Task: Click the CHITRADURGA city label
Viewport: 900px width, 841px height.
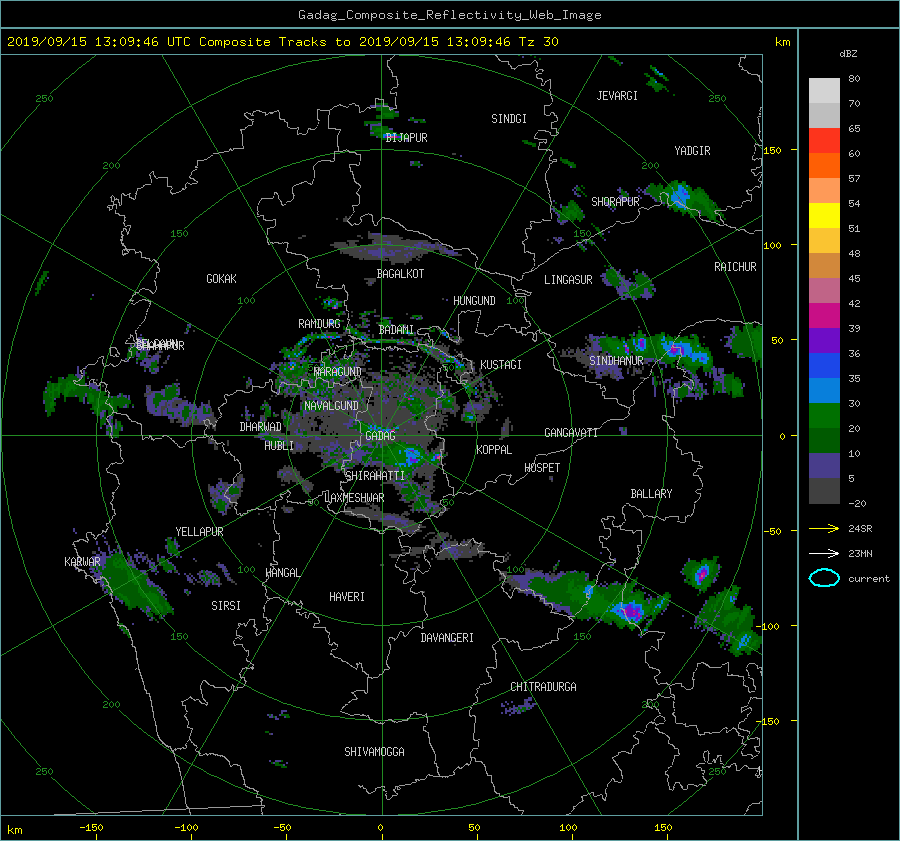Action: (x=543, y=687)
